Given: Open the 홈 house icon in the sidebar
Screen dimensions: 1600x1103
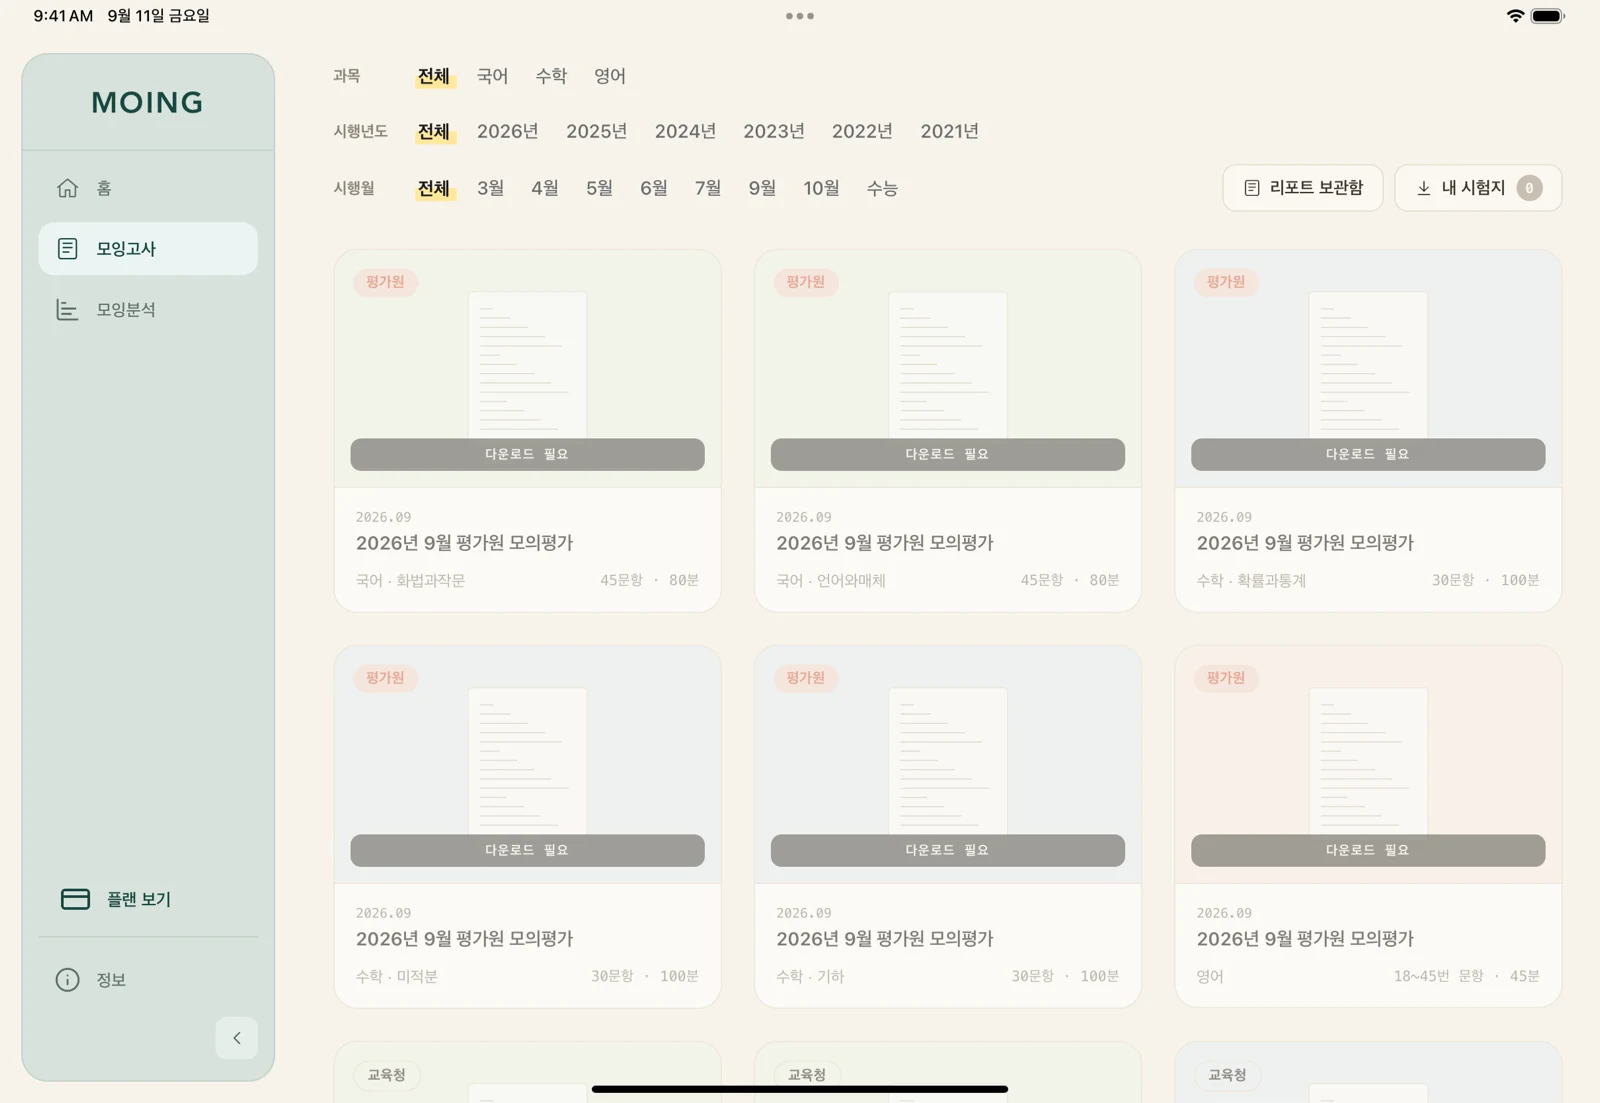Looking at the screenshot, I should coord(67,188).
